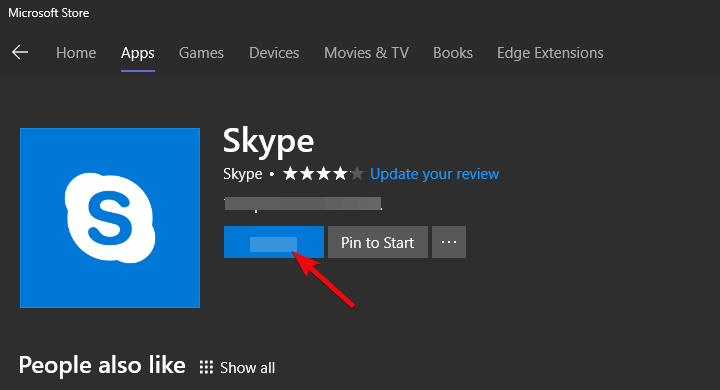Click the grid icon beside Show all
The width and height of the screenshot is (720, 390).
point(206,367)
